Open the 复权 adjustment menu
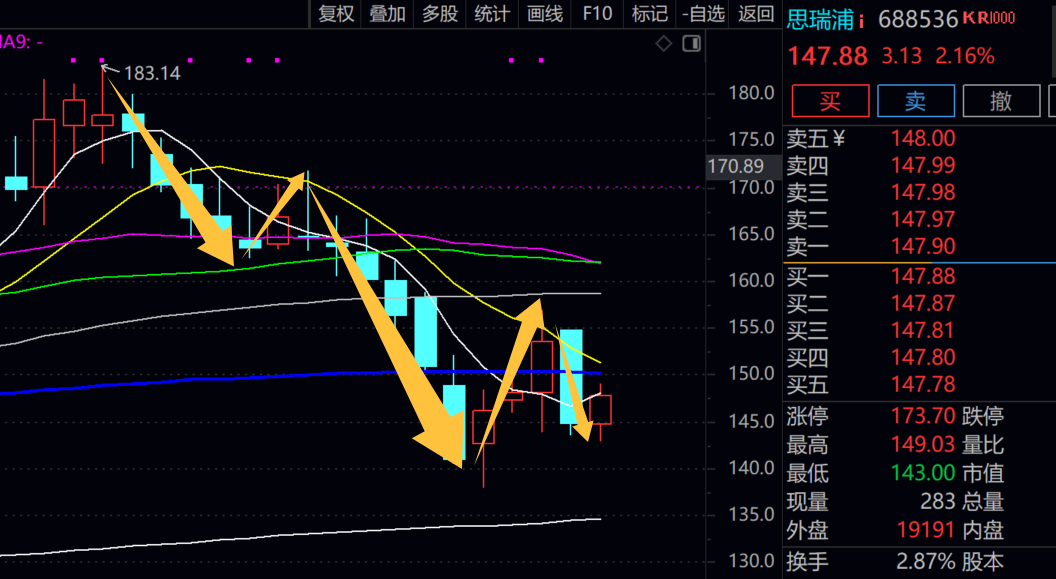This screenshot has width=1056, height=579. (x=336, y=14)
